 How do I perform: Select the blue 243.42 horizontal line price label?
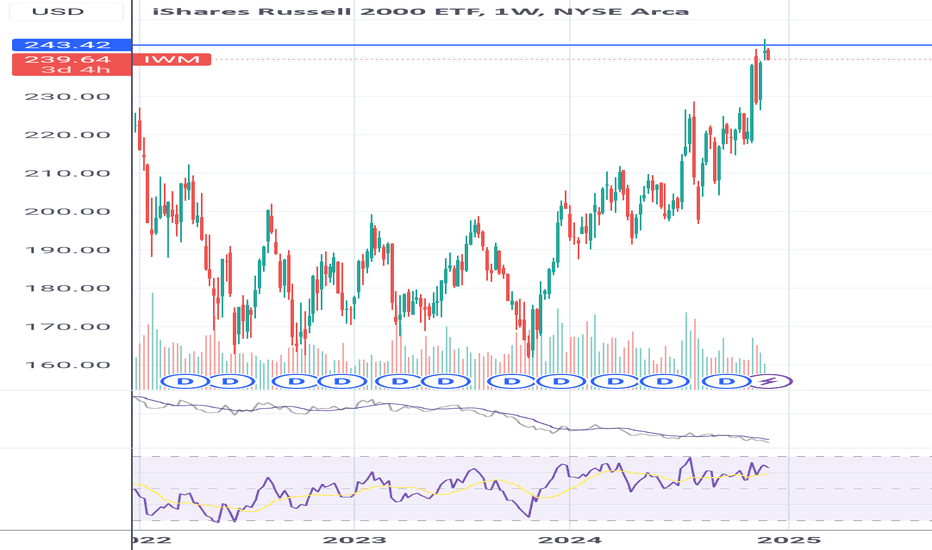(x=71, y=45)
